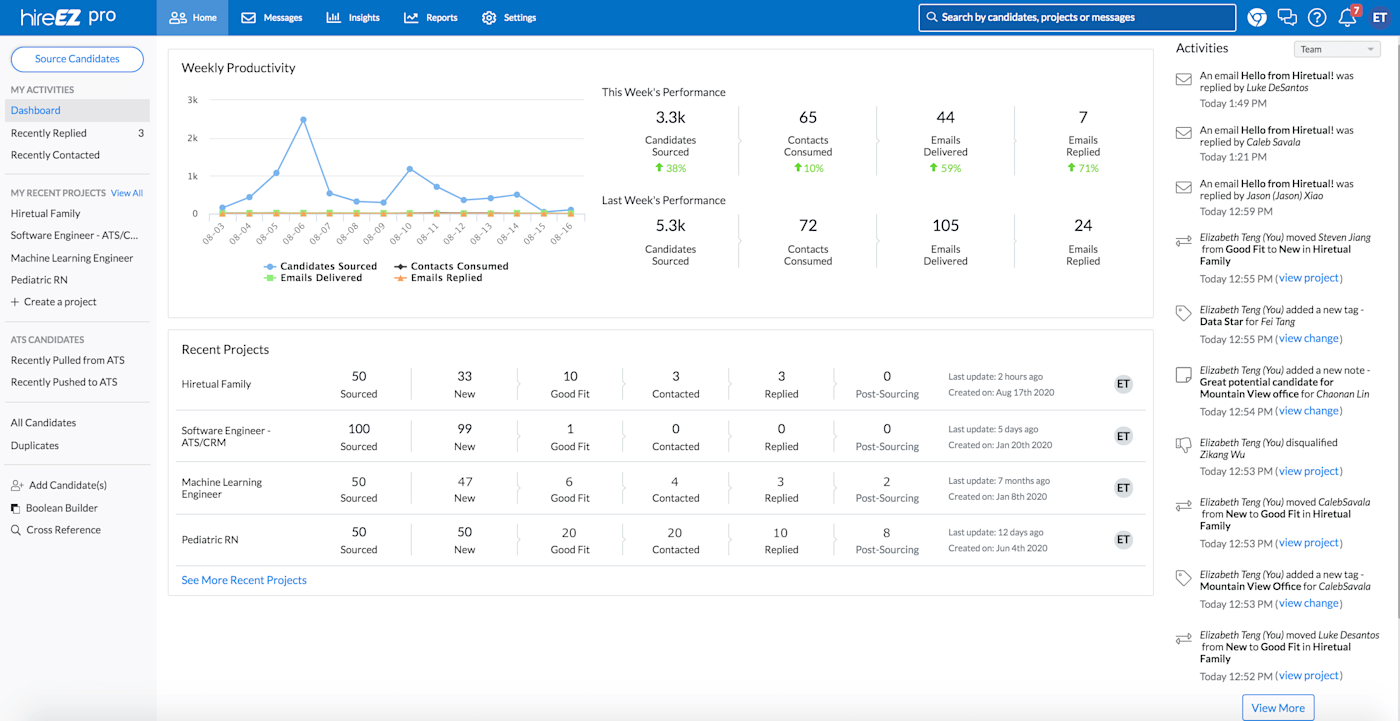Open Insights tab
Image resolution: width=1400 pixels, height=721 pixels.
(x=353, y=17)
